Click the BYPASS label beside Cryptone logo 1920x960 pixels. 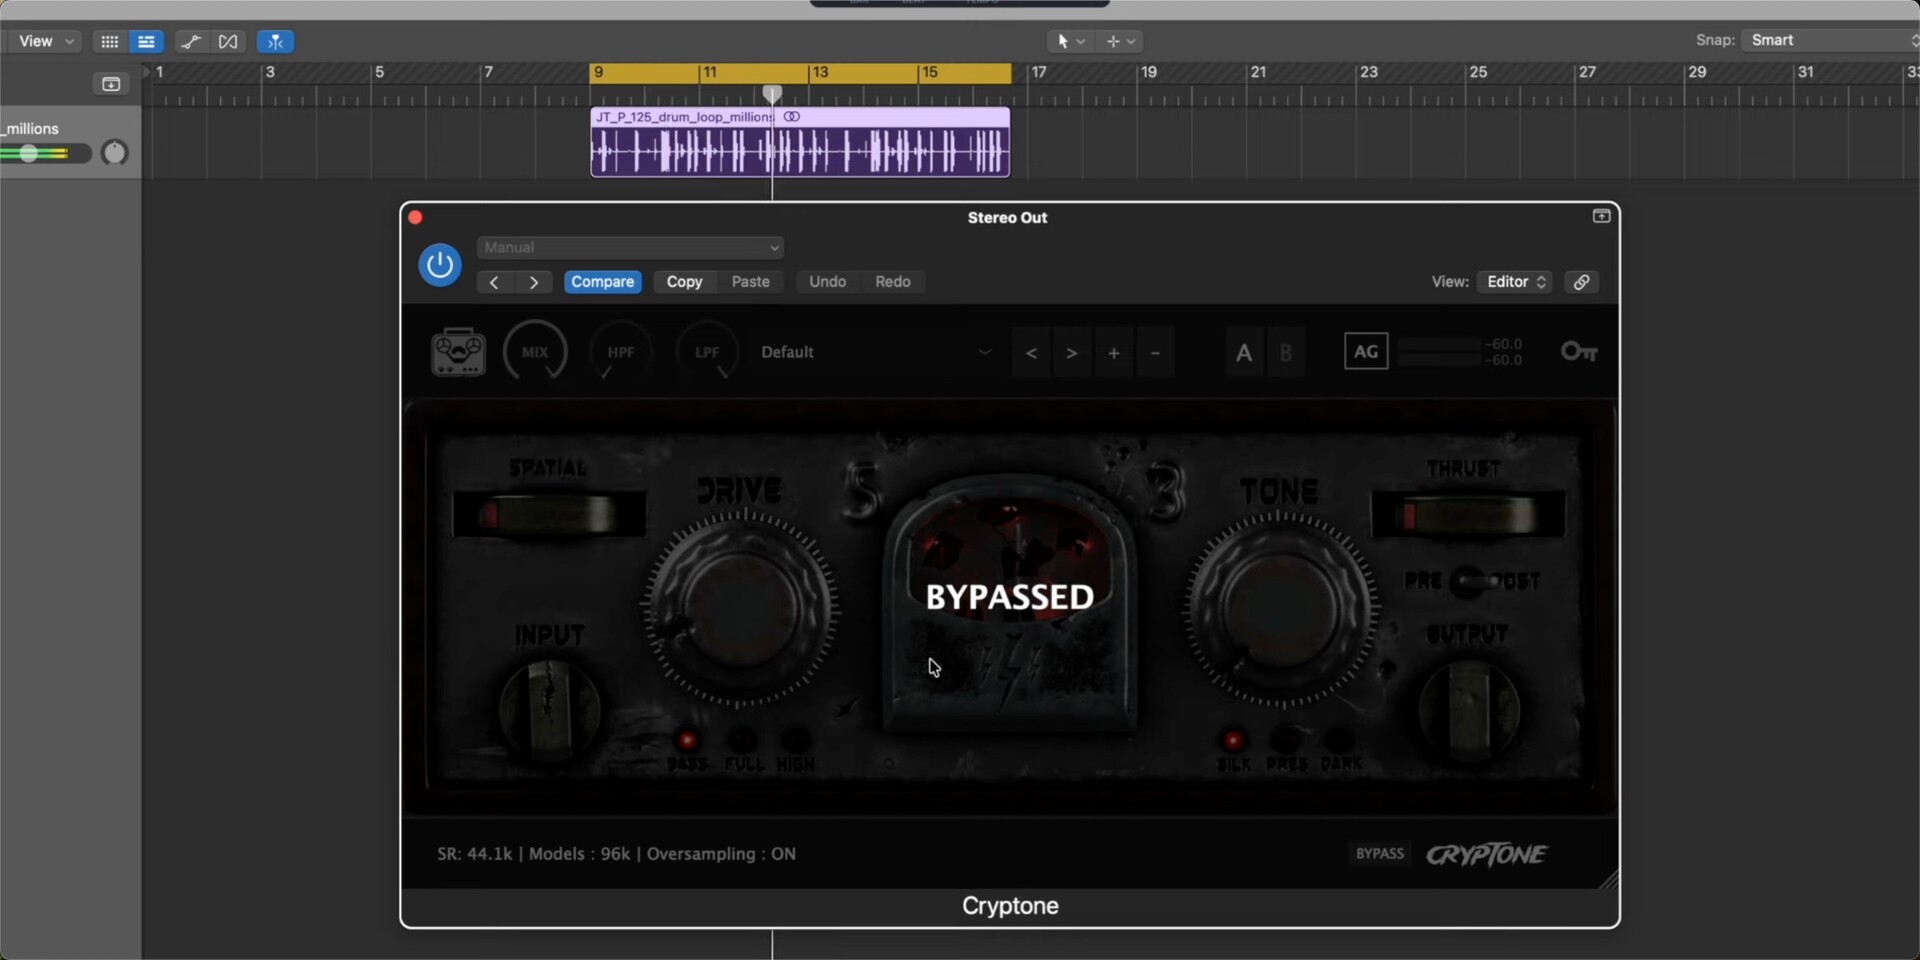point(1379,854)
